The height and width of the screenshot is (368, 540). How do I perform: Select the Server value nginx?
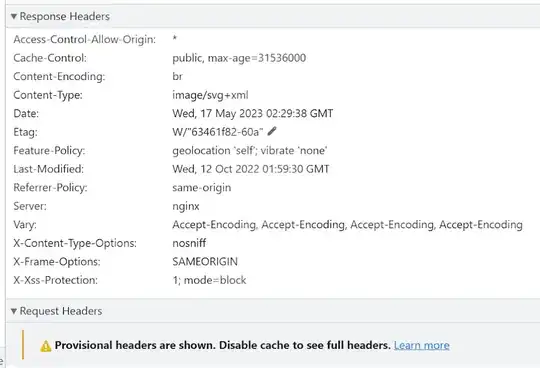click(186, 206)
